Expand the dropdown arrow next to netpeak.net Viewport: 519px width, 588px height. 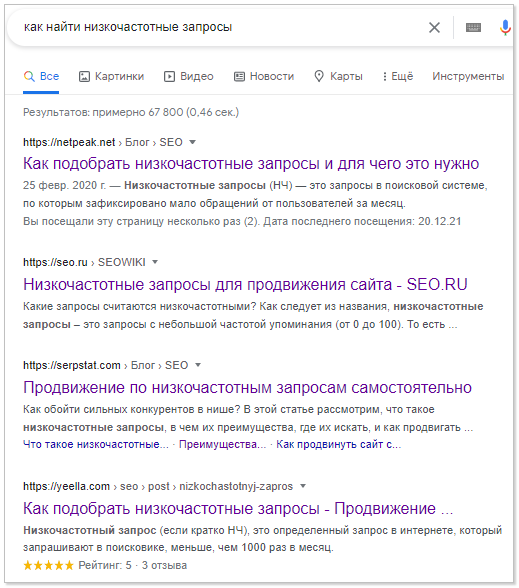192,142
